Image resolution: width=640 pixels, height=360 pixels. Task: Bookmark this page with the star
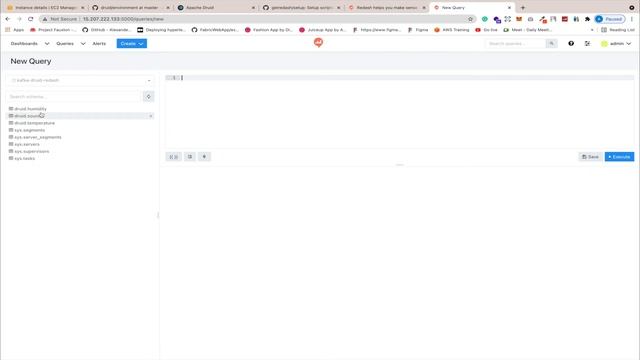(470, 19)
